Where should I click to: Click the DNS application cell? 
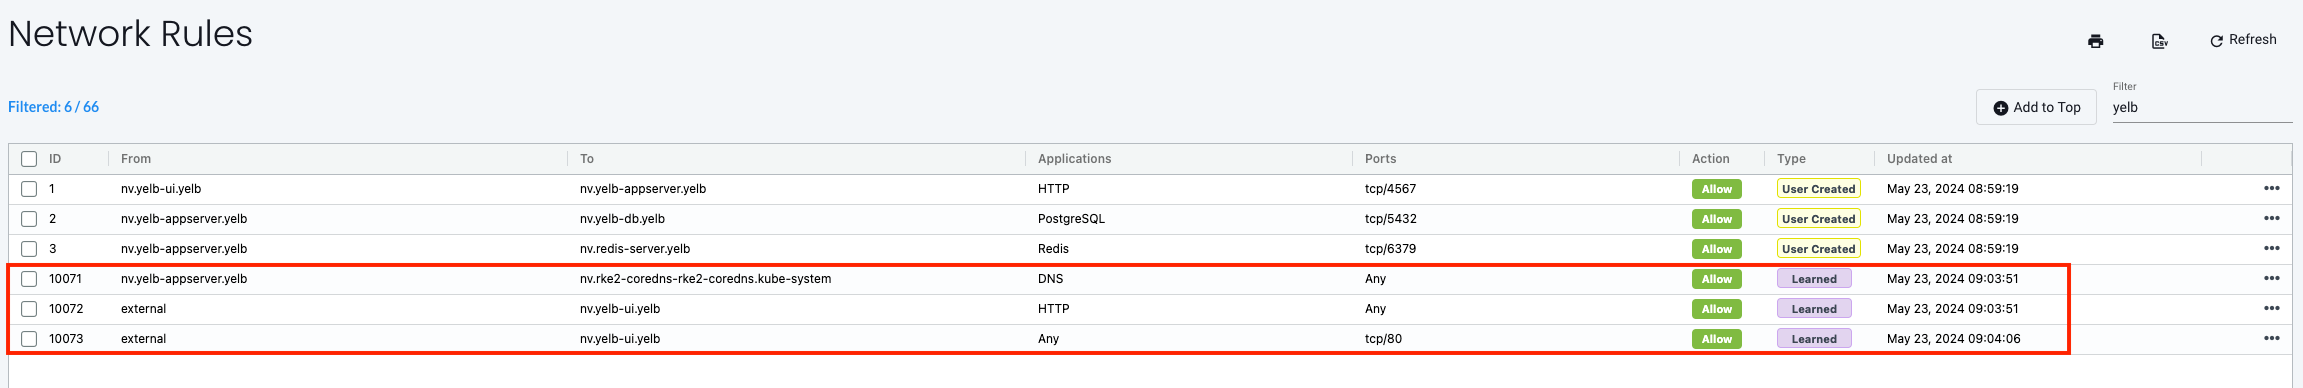click(x=1050, y=278)
